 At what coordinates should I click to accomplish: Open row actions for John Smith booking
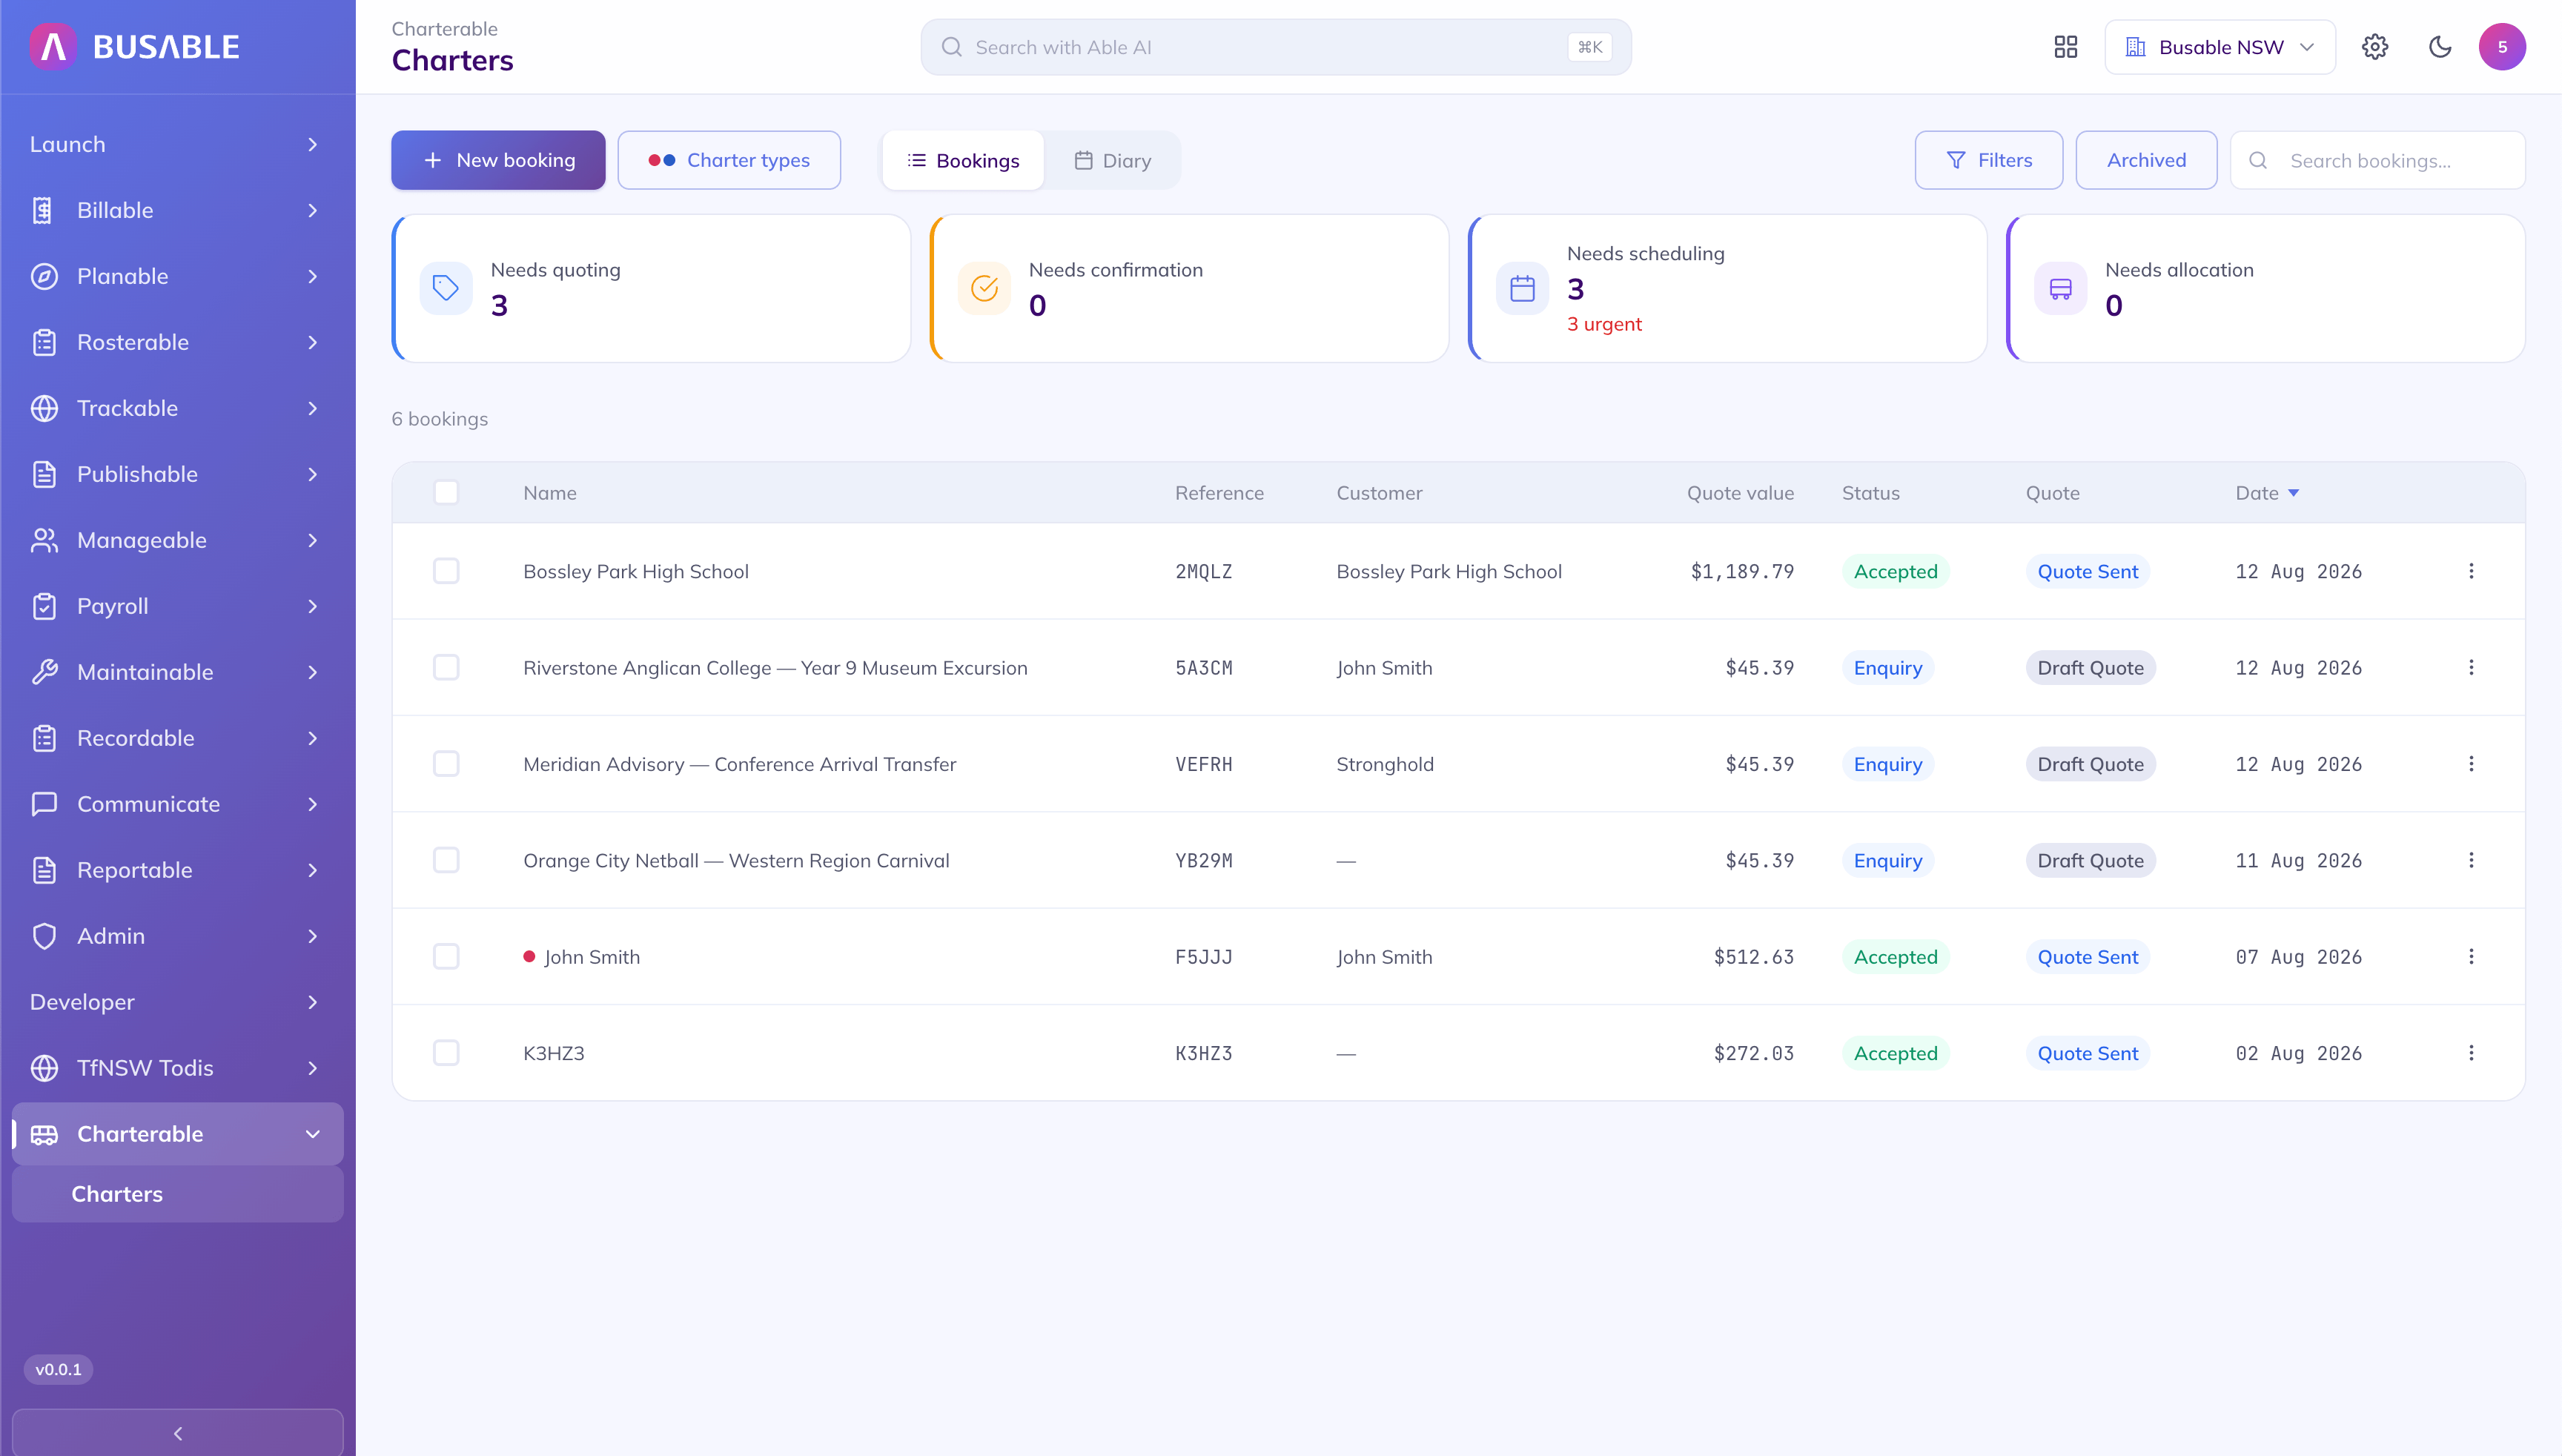tap(2470, 956)
